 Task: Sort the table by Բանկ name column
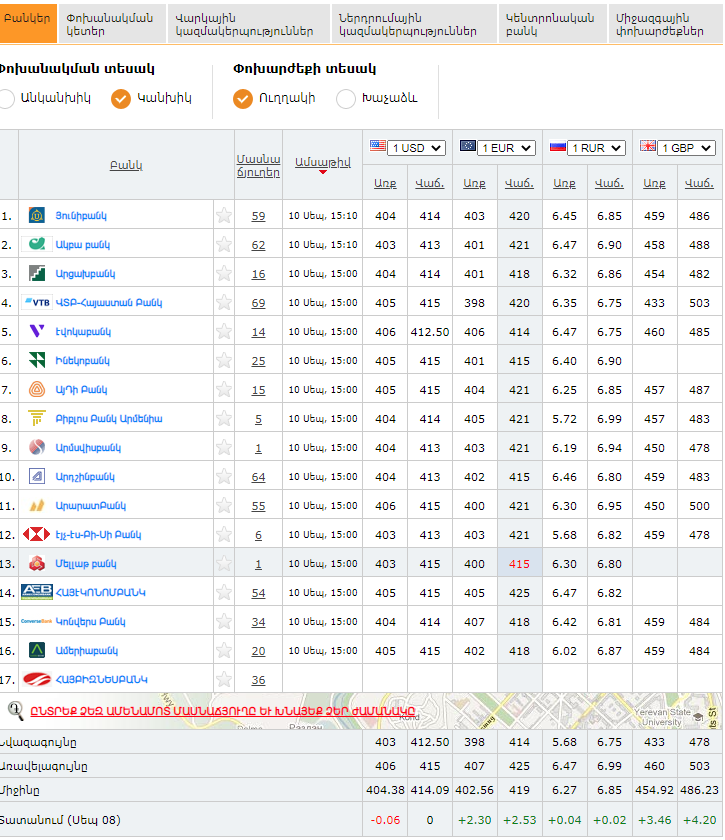coord(126,165)
